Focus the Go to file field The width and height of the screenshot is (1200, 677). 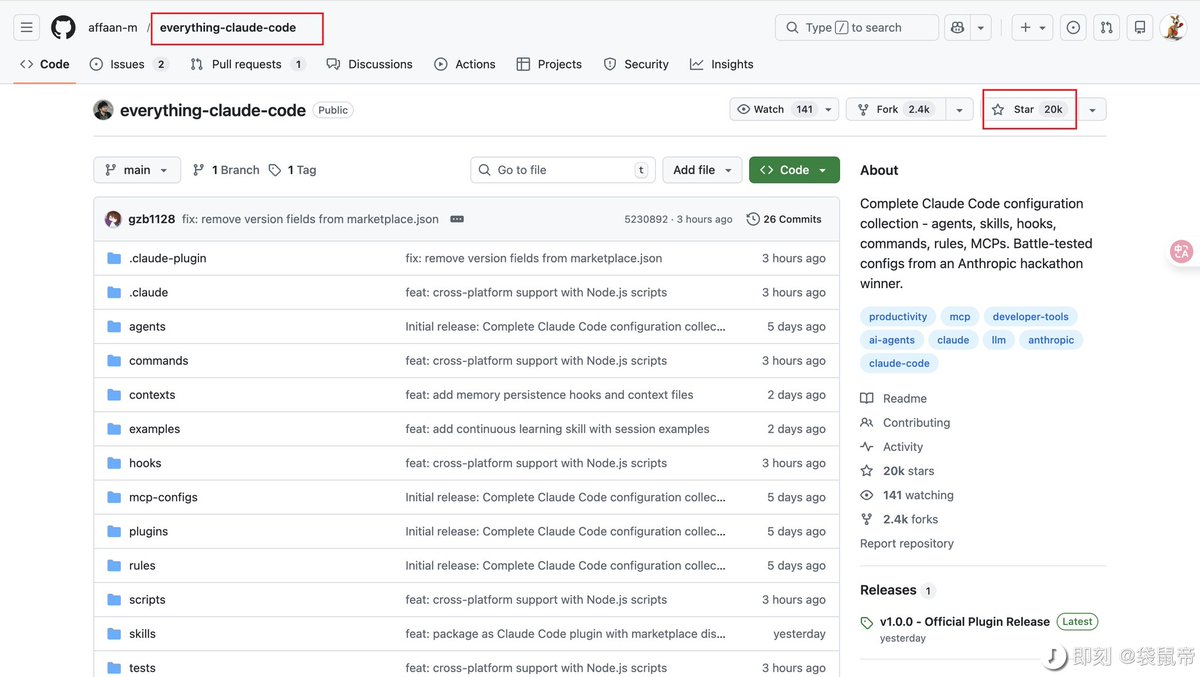click(x=563, y=170)
